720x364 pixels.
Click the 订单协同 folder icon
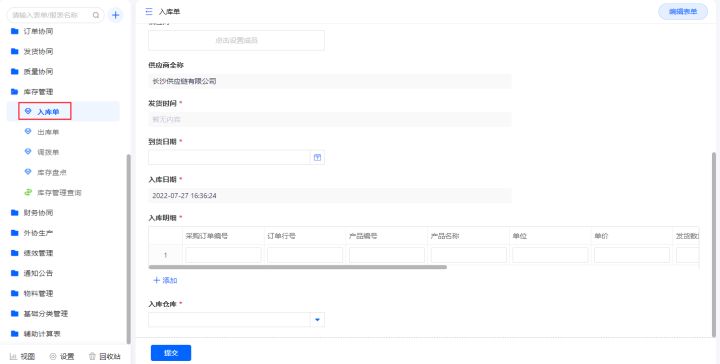(x=15, y=31)
